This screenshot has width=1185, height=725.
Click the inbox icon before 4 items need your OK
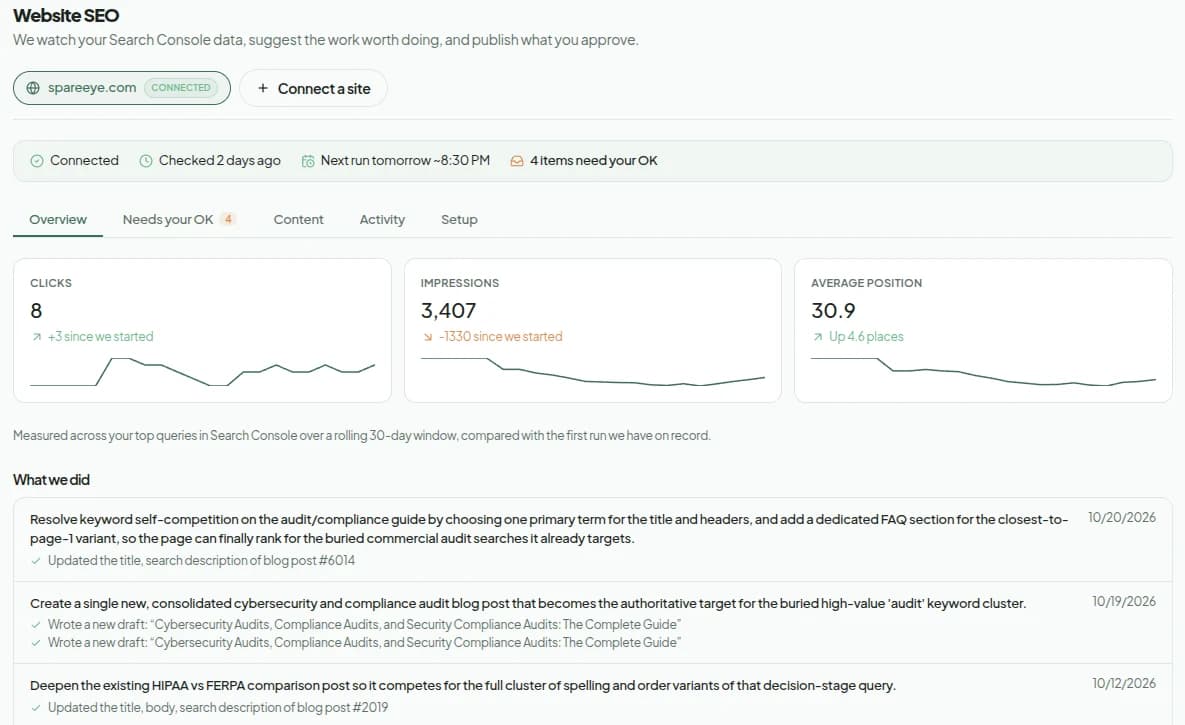tap(517, 161)
